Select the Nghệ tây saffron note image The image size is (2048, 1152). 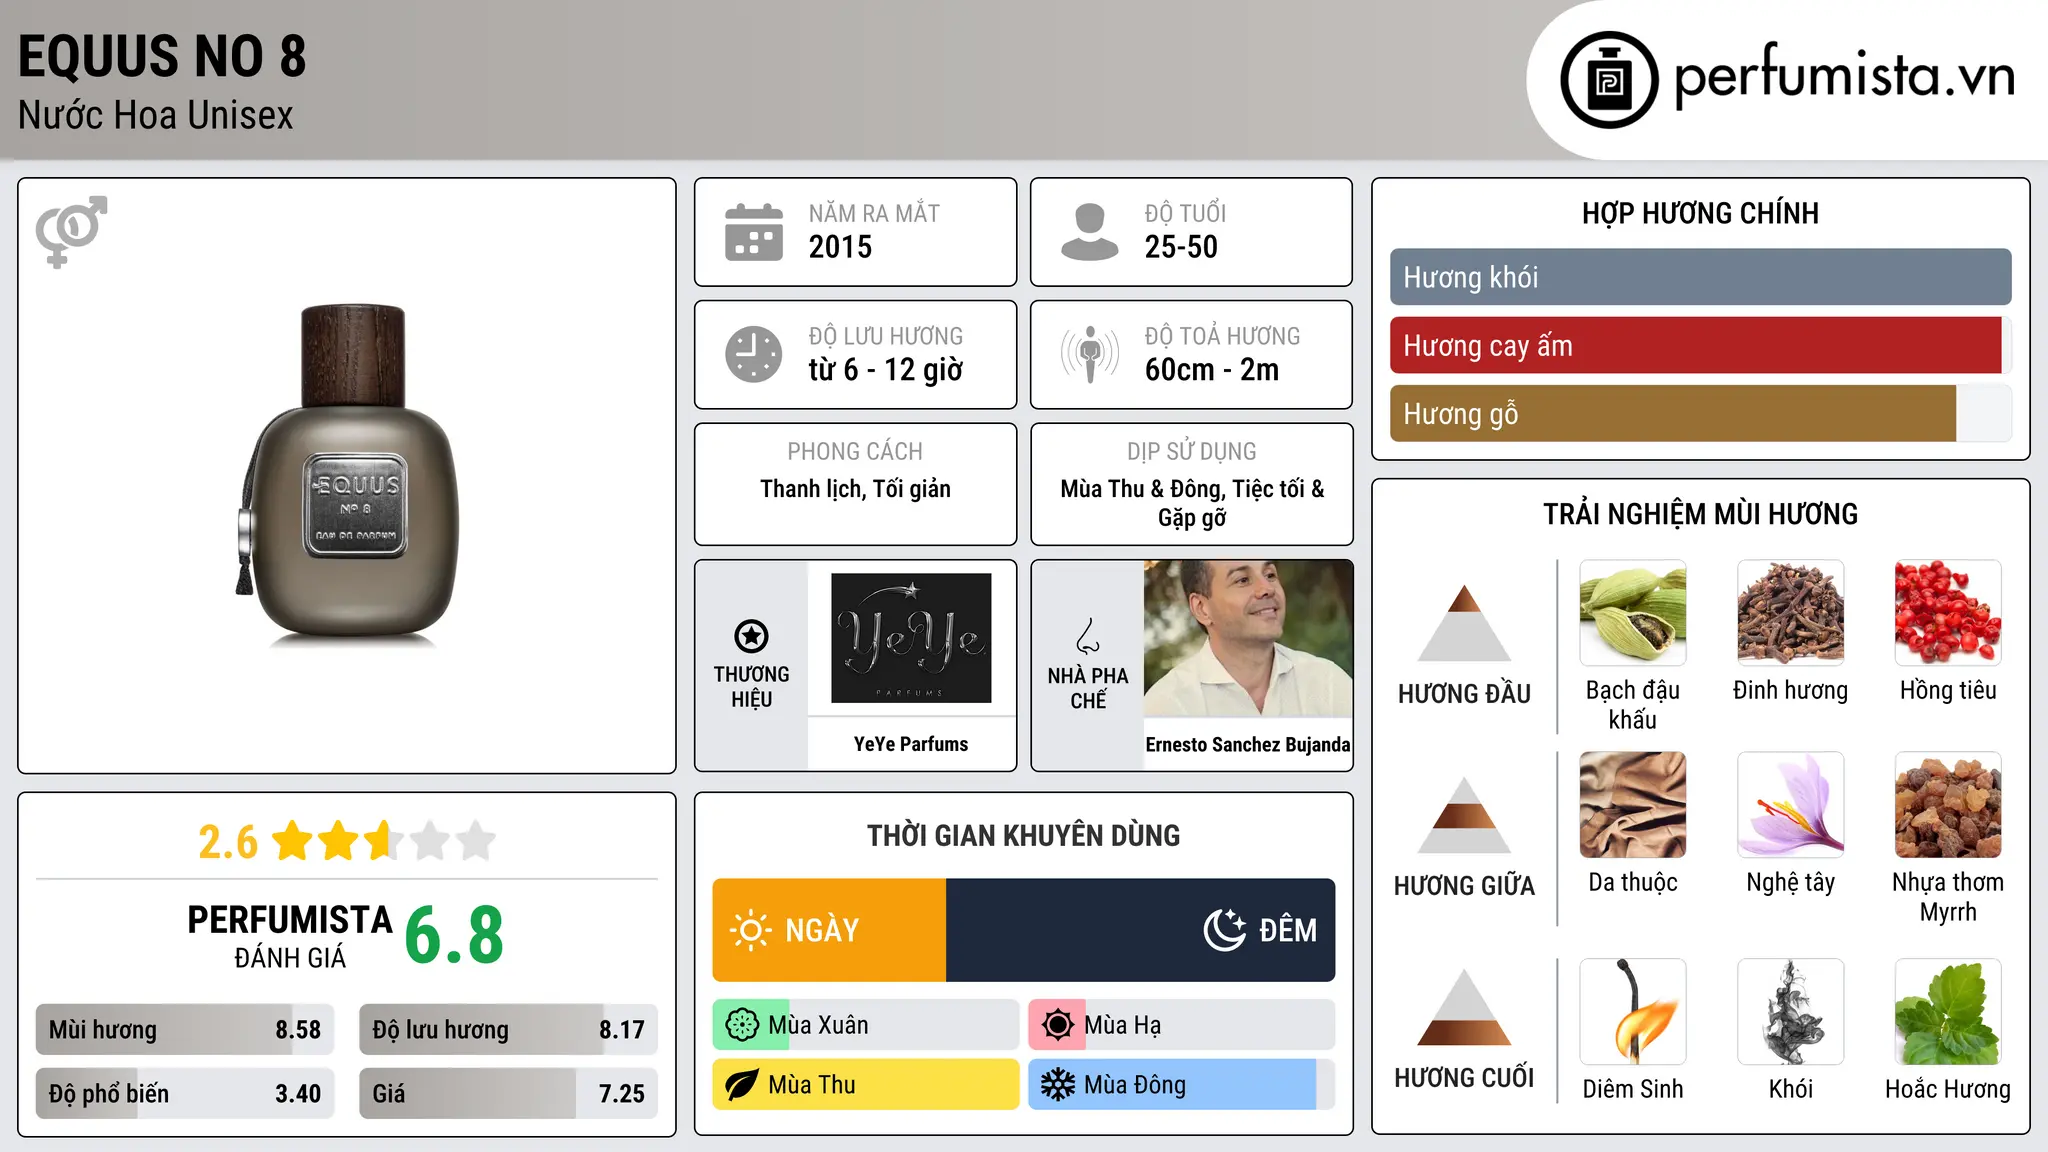click(1791, 805)
